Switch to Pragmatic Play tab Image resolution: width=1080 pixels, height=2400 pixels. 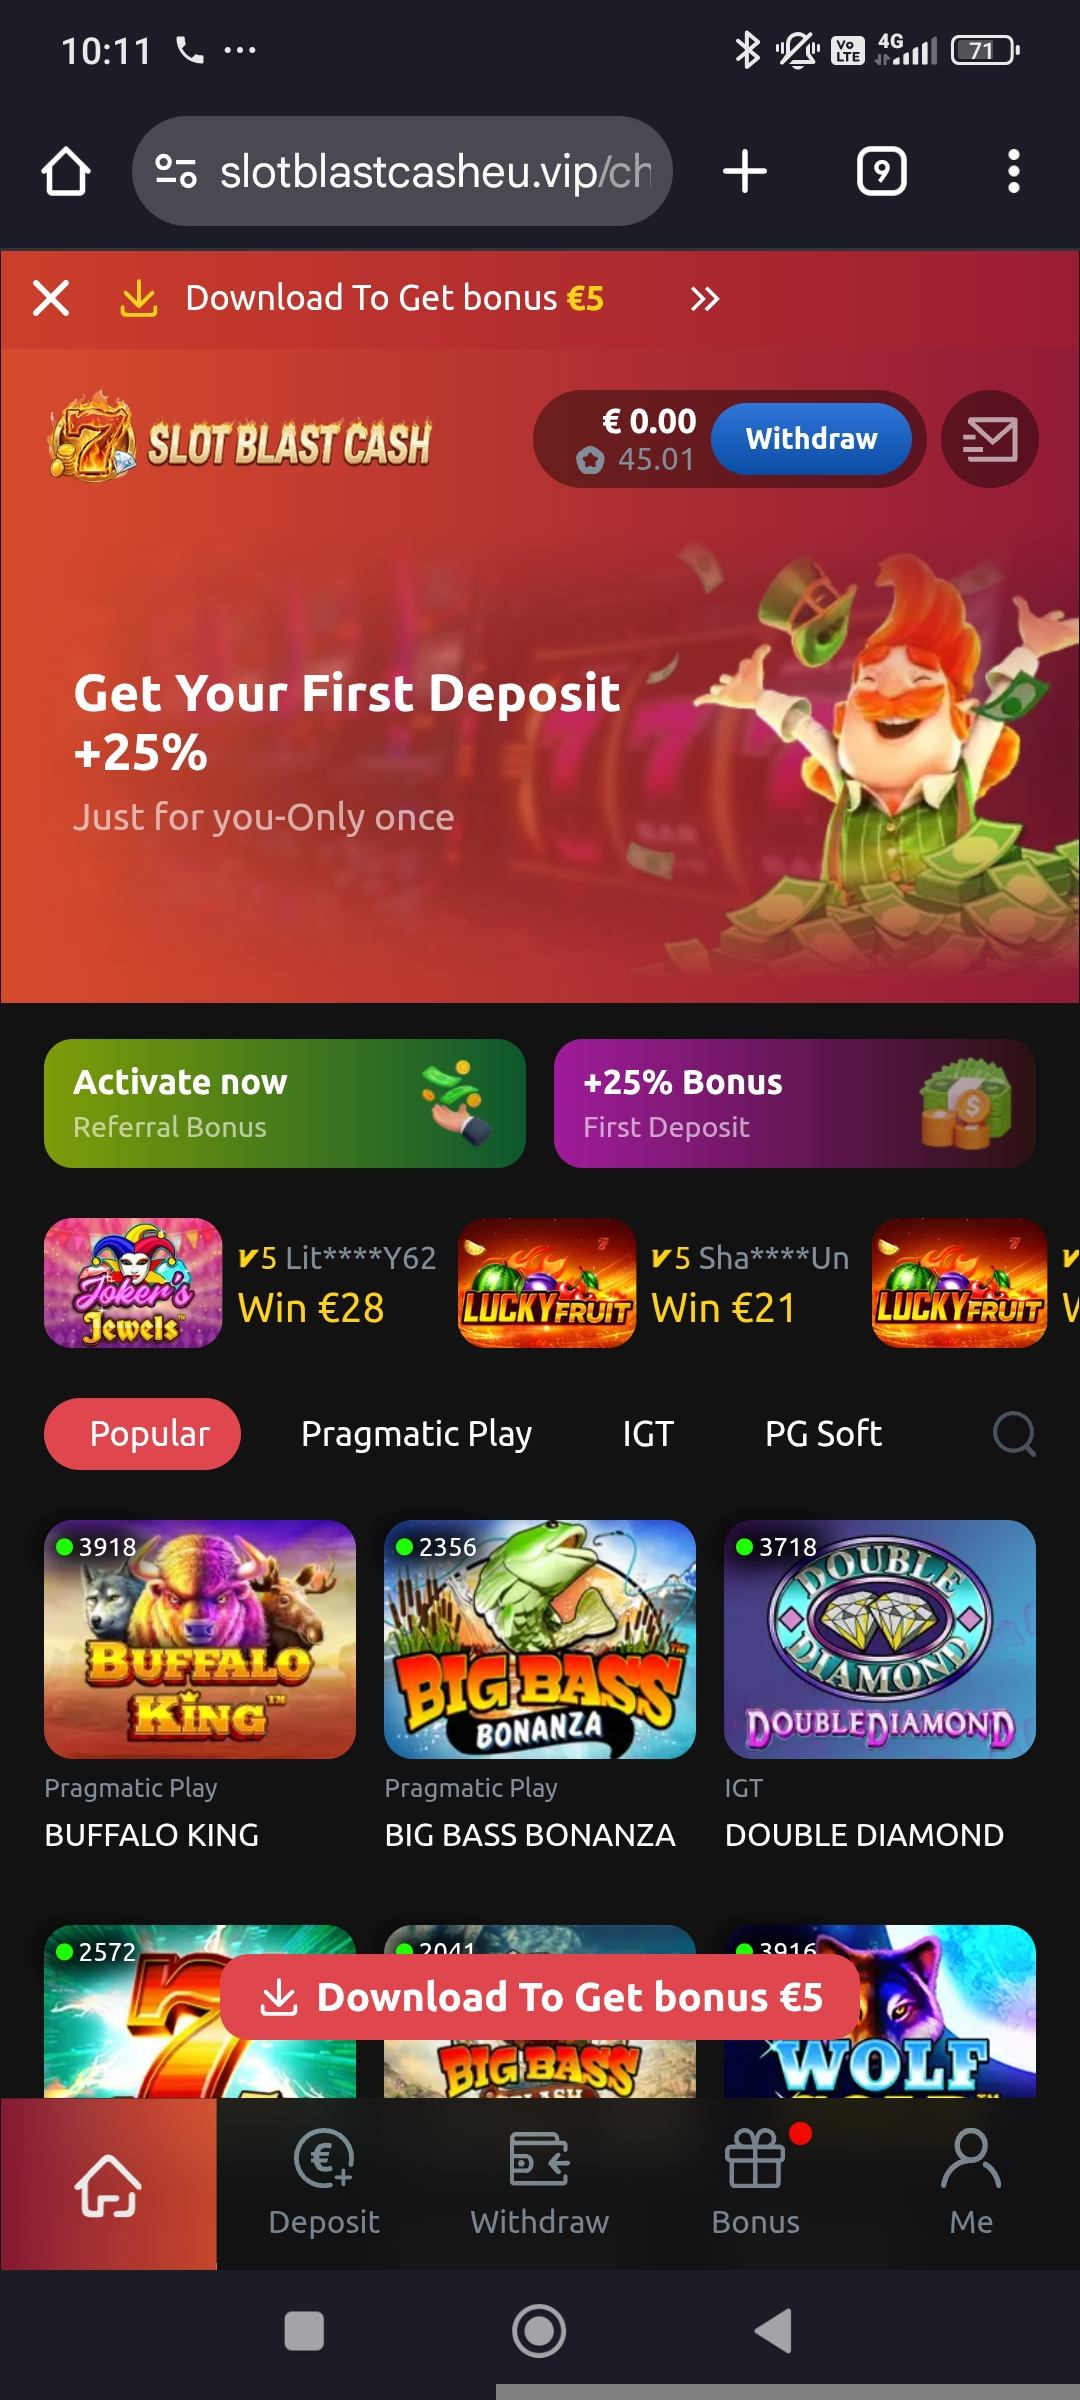(x=417, y=1433)
